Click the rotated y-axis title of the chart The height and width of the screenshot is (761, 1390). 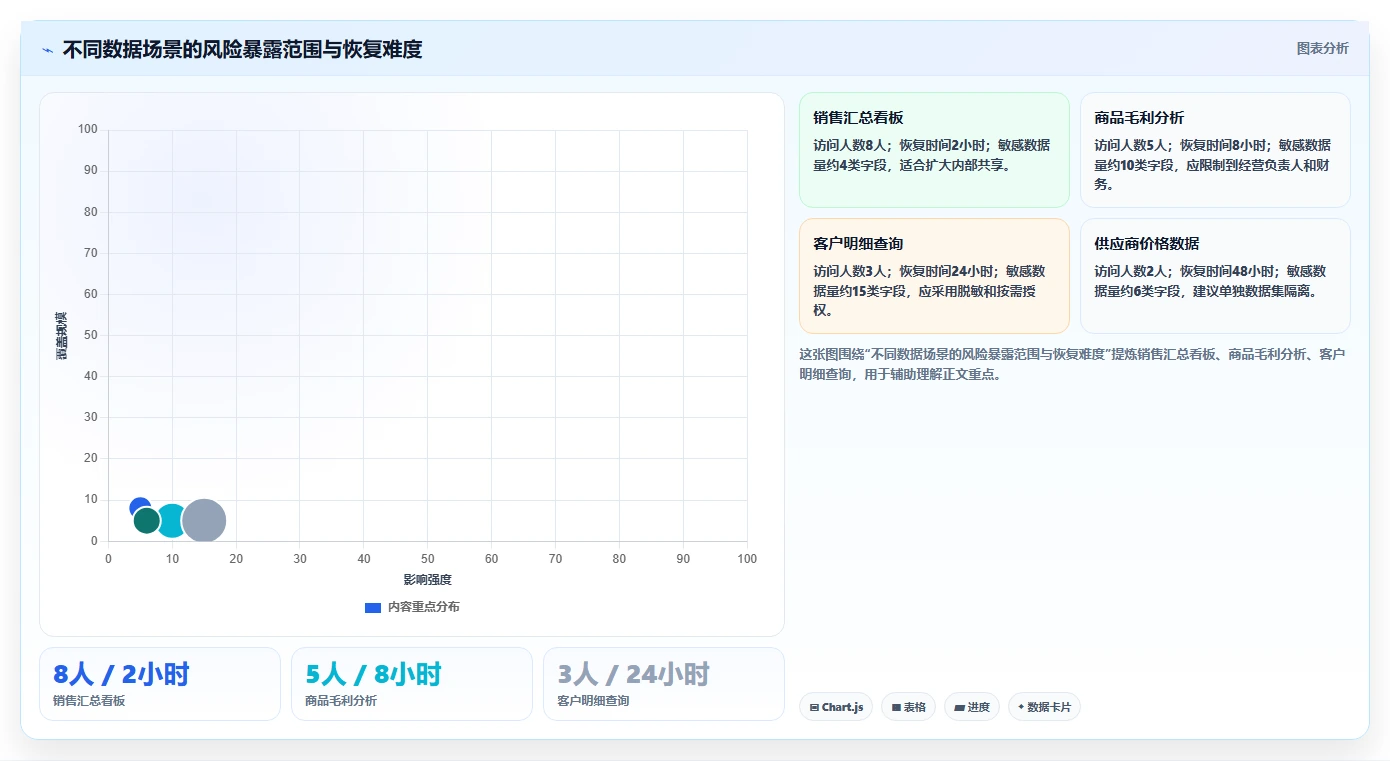coord(61,336)
